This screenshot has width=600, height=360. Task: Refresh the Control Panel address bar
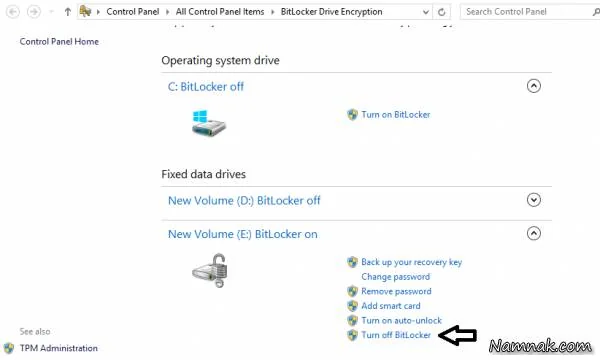tap(442, 12)
